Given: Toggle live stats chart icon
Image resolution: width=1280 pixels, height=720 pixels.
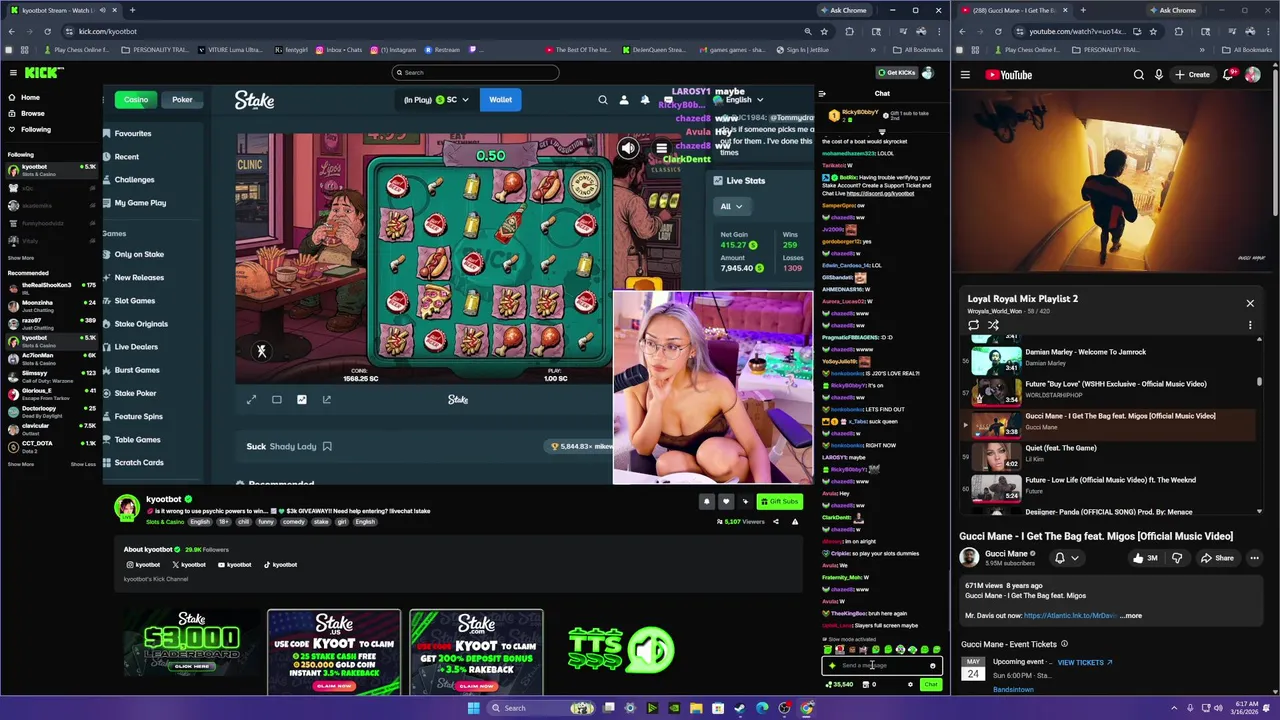Looking at the screenshot, I should point(302,400).
